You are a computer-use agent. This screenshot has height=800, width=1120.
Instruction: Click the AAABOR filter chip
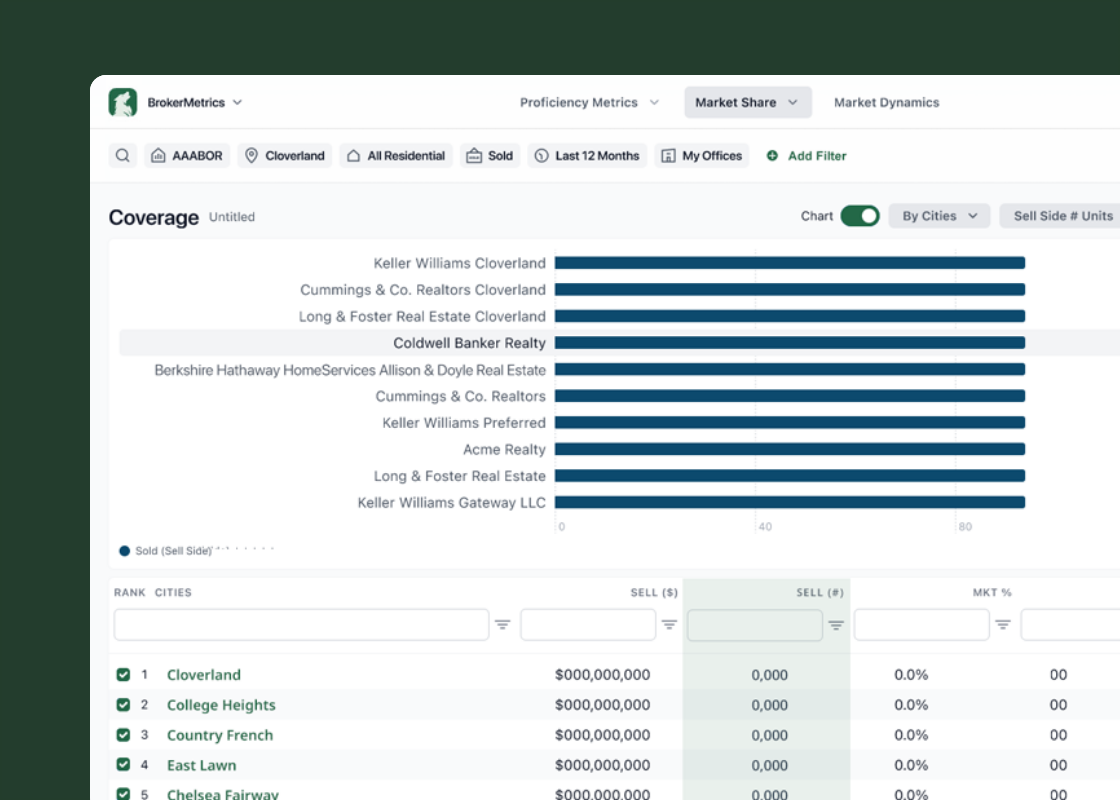click(187, 156)
